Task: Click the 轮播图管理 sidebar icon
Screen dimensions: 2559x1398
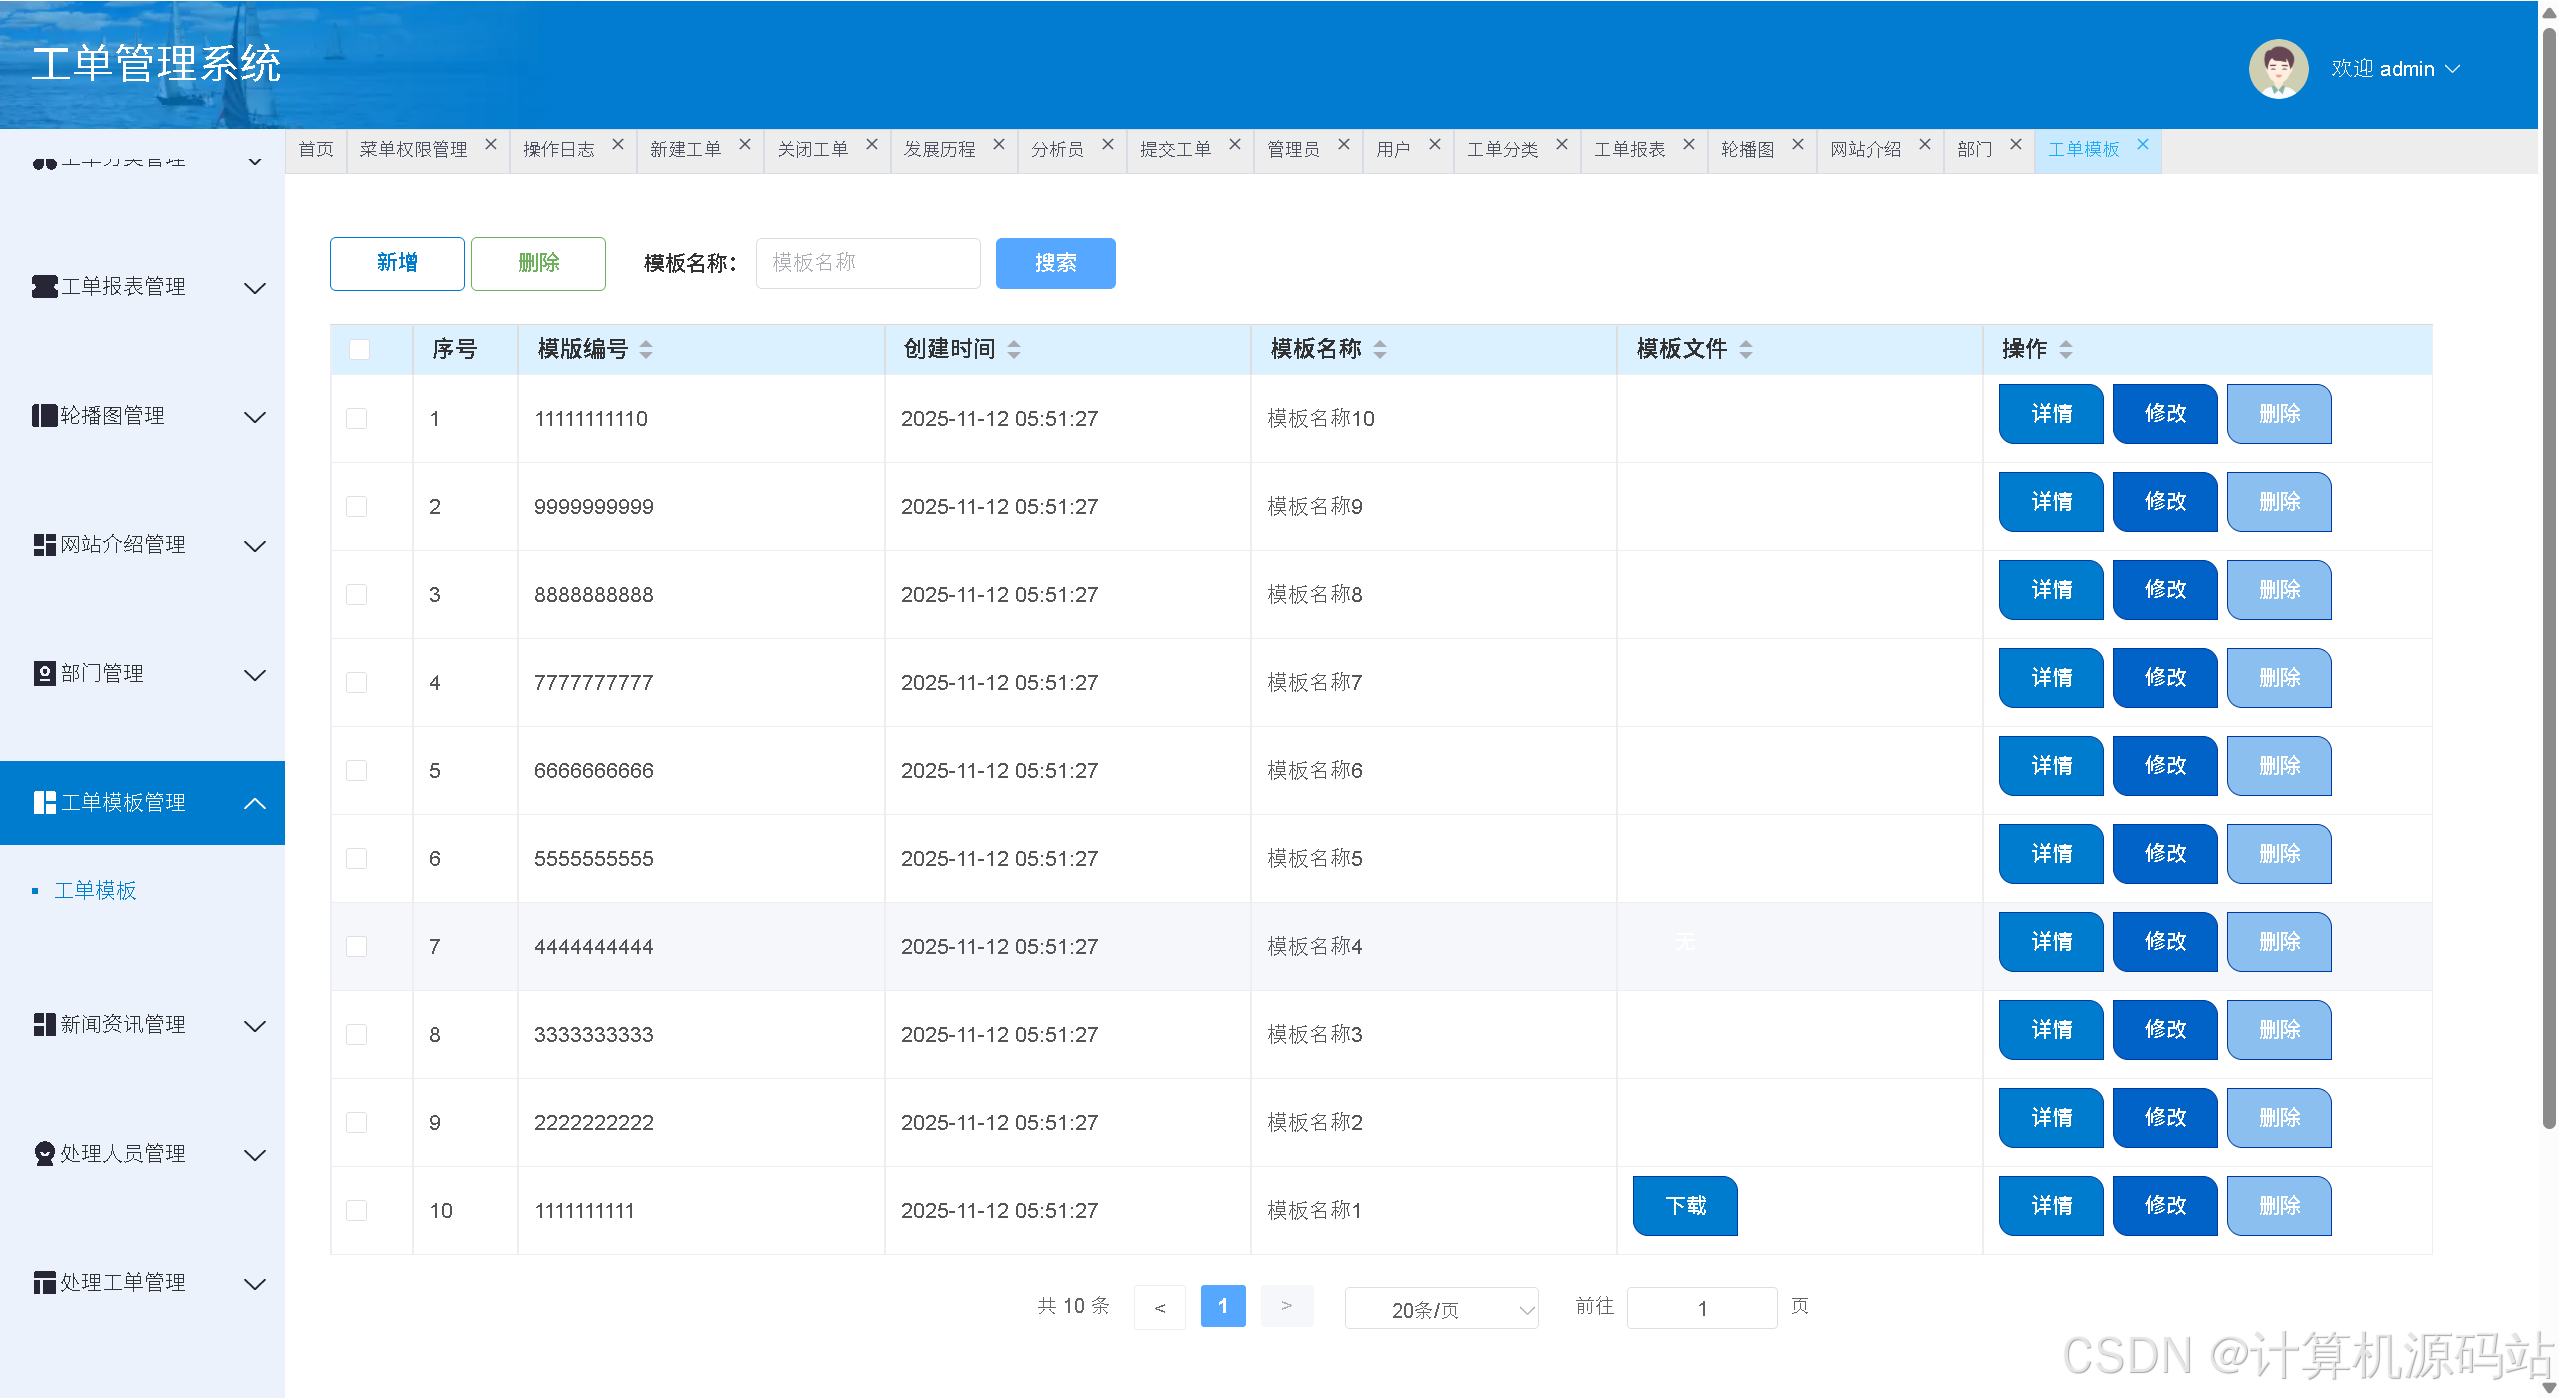Action: (44, 416)
